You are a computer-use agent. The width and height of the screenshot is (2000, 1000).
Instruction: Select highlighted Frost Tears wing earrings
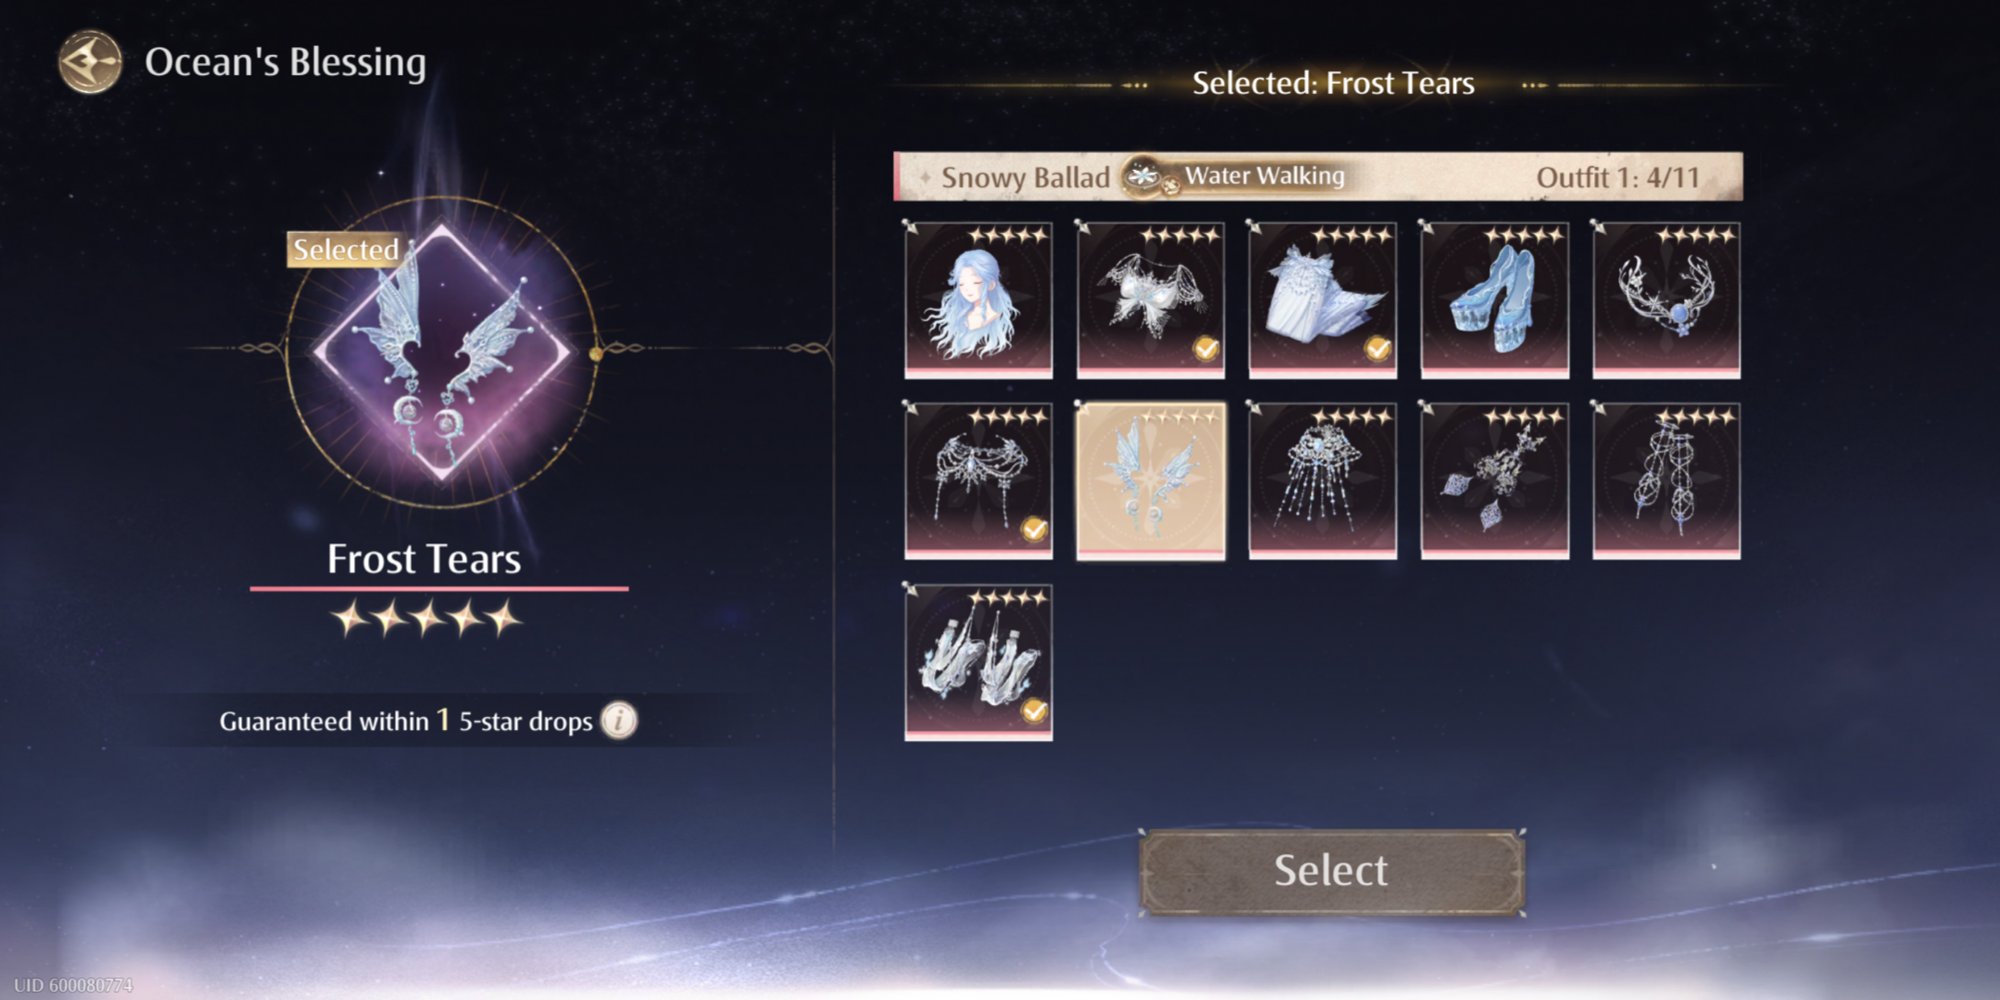pos(1150,481)
